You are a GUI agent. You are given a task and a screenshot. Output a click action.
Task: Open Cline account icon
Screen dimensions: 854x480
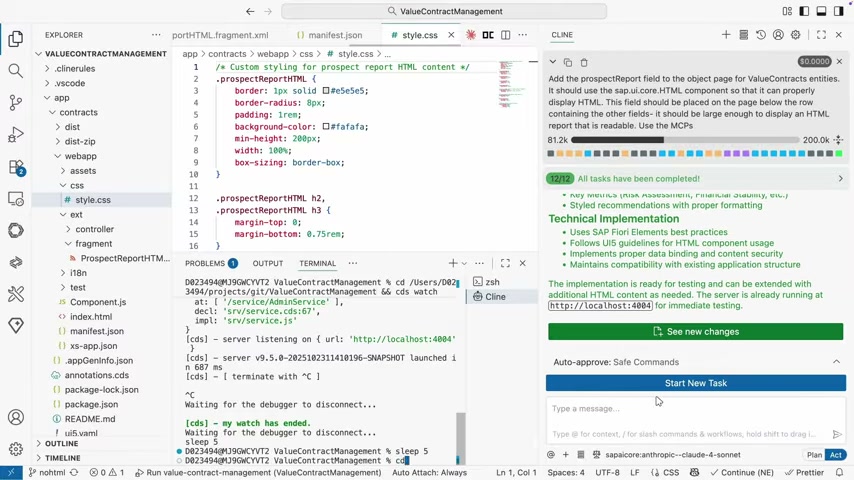point(778,35)
